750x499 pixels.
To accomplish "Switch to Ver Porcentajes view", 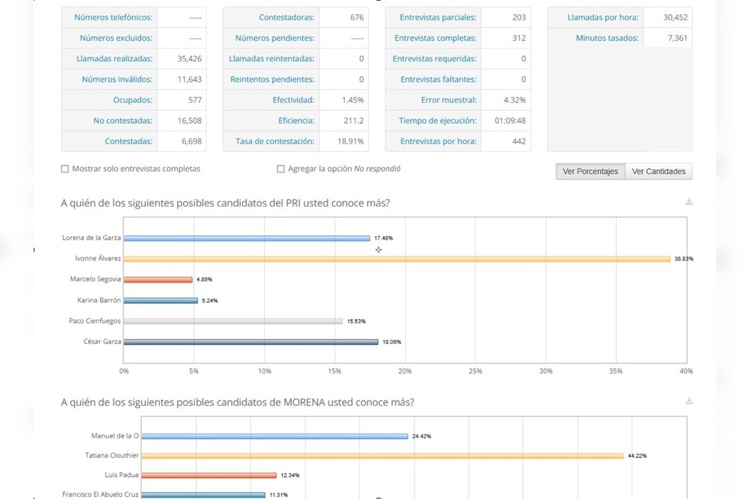I will (x=590, y=172).
